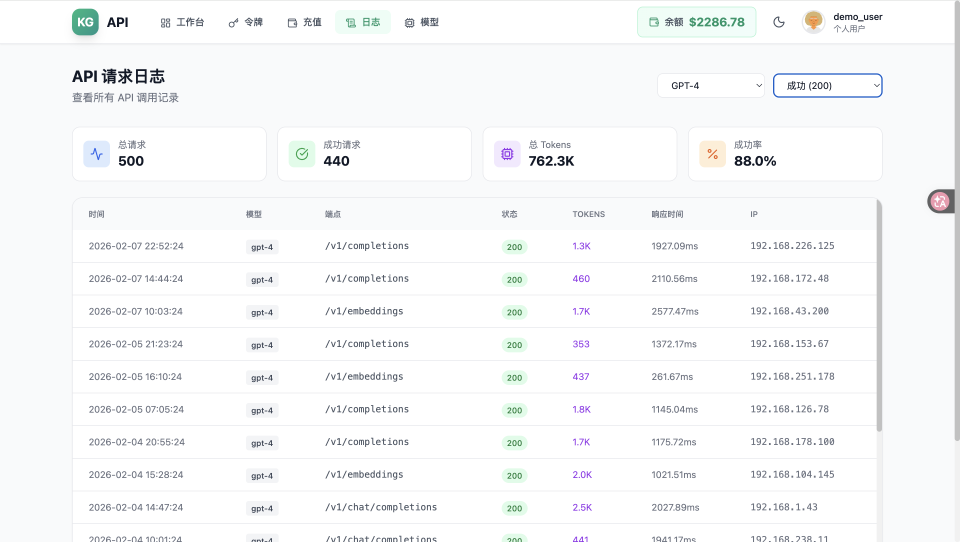Click the 总请求 500 stat card
The image size is (960, 542).
pos(170,154)
